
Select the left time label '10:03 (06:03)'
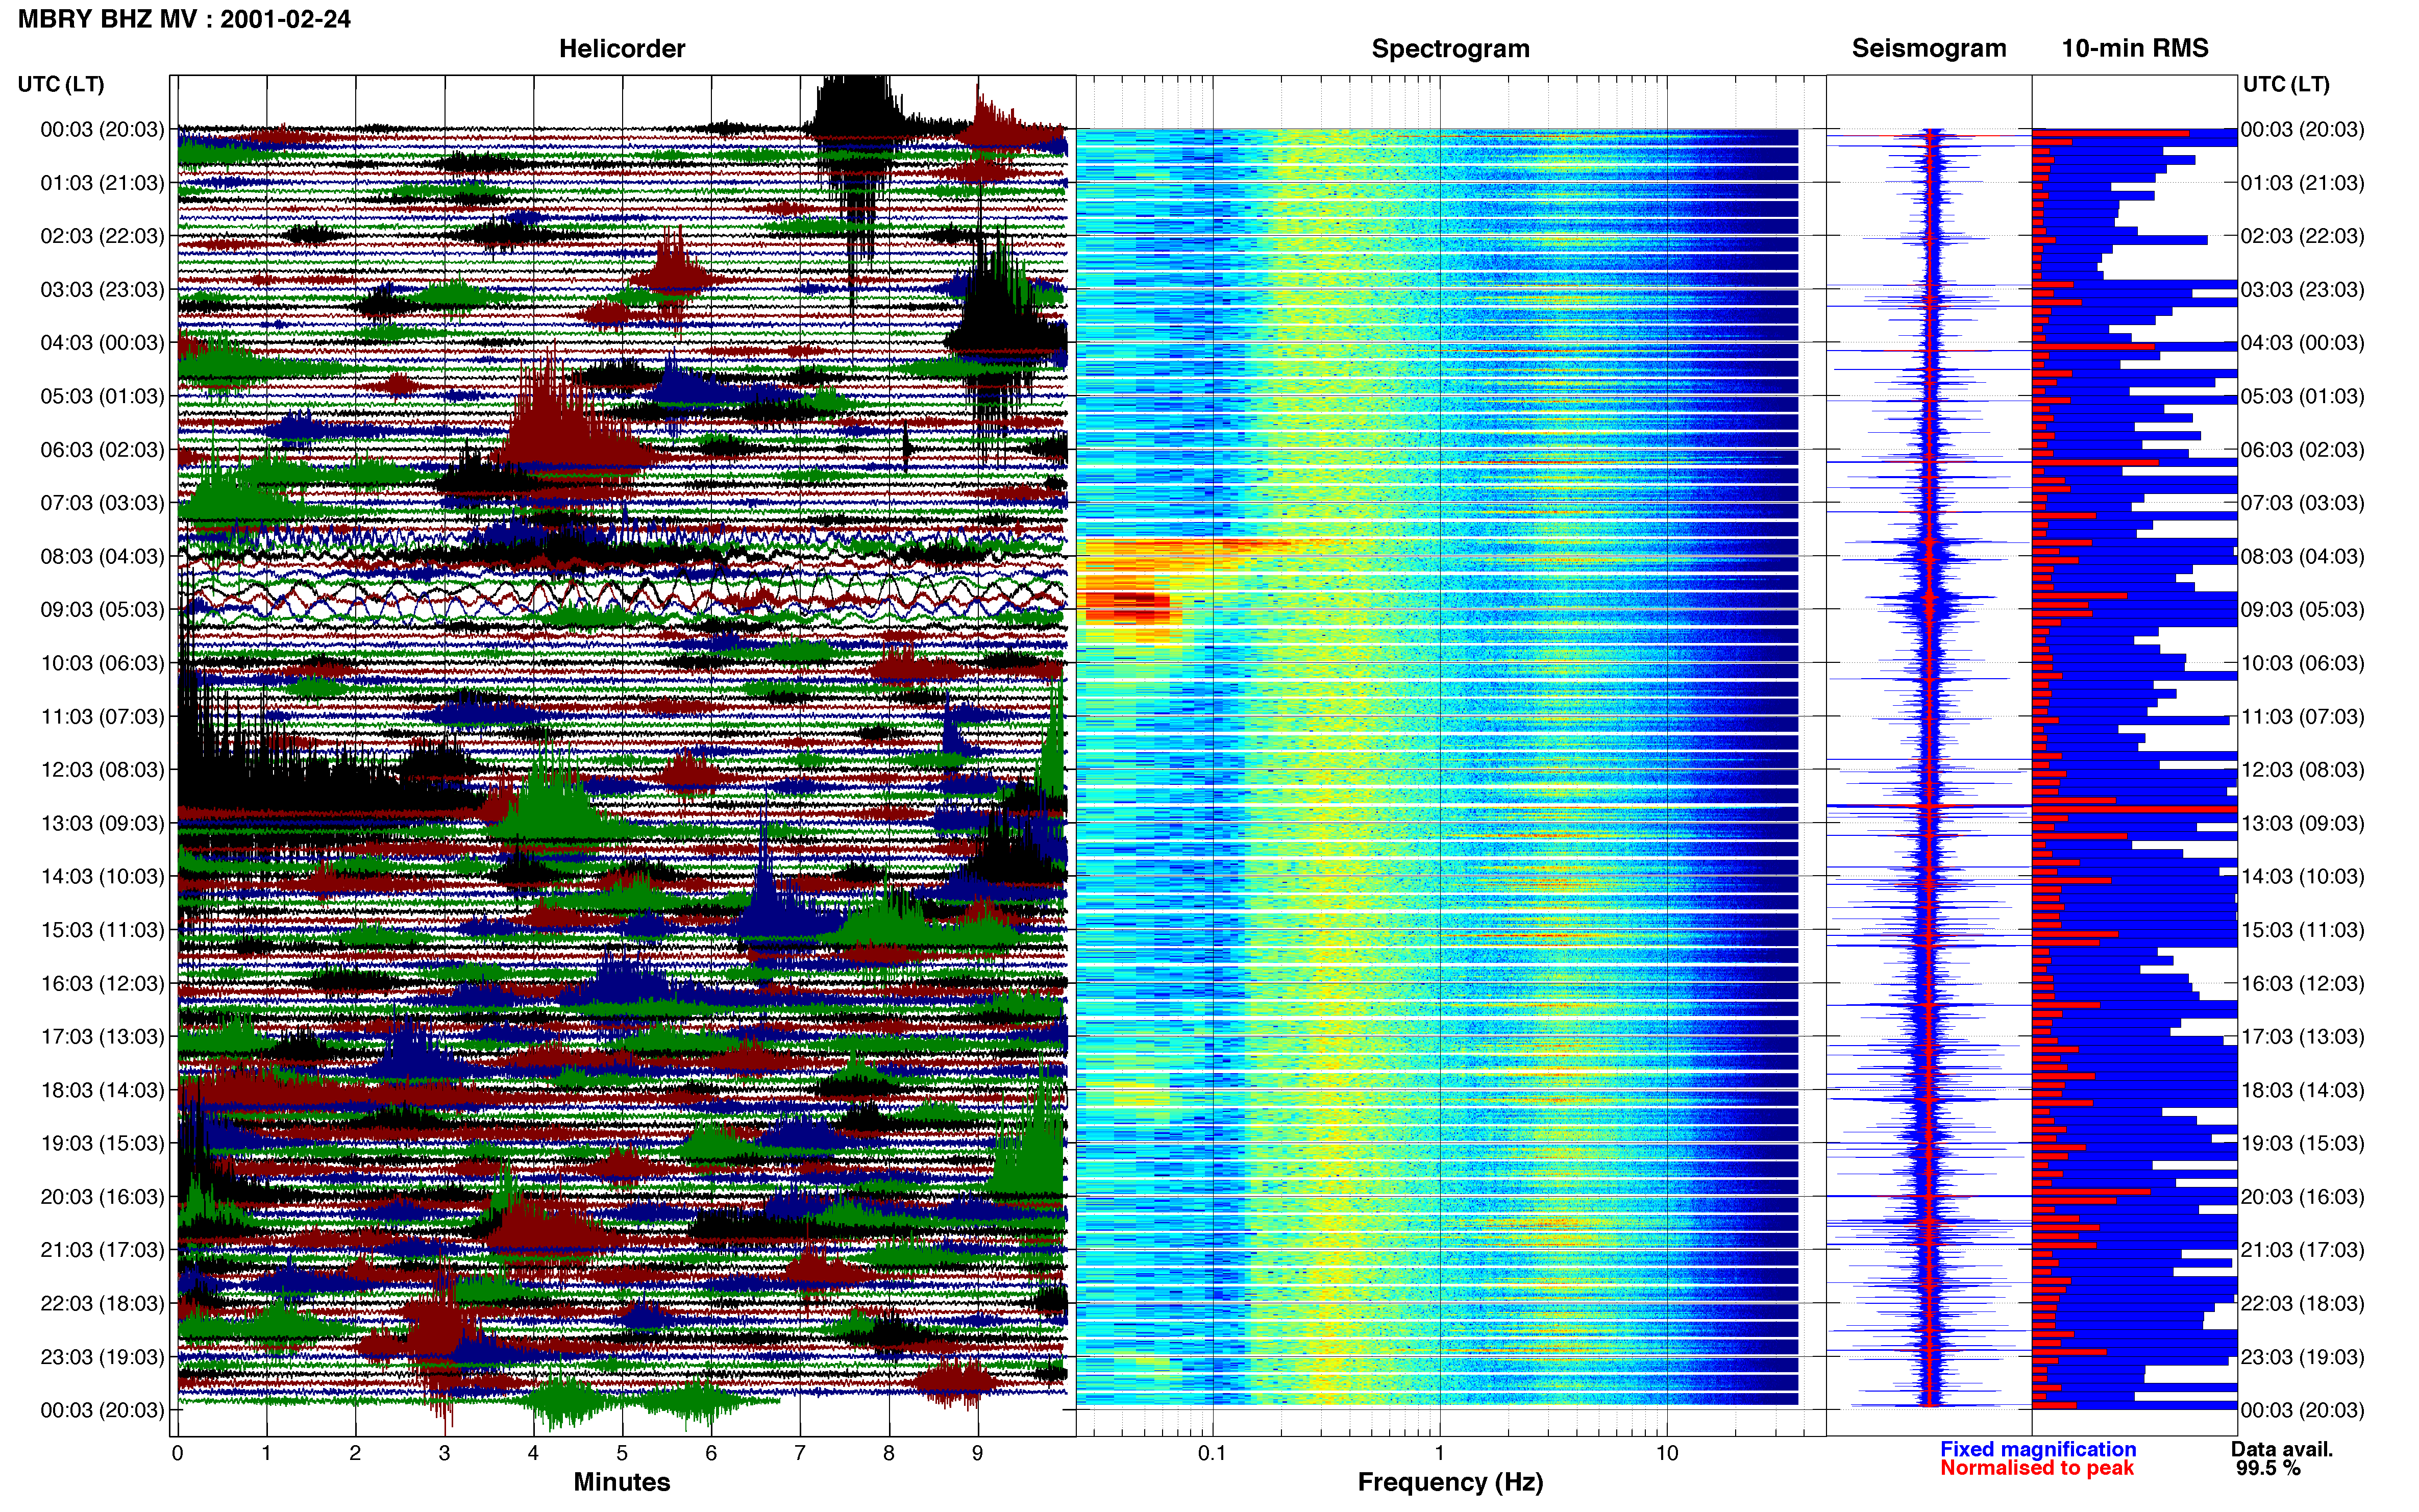102,663
